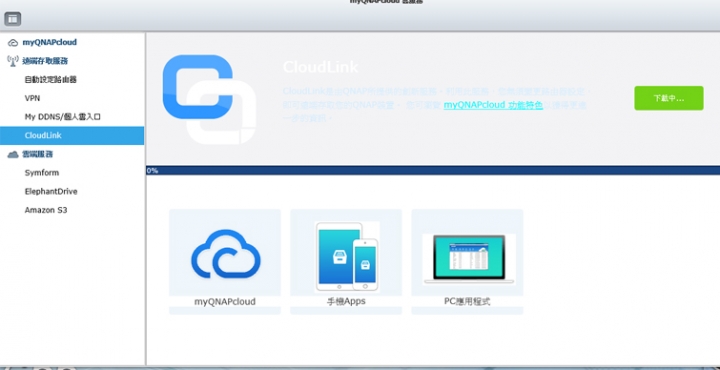Screen dimensions: 720x370
Task: Open My DDNS/個人雲入口 entry
Action: point(62,117)
